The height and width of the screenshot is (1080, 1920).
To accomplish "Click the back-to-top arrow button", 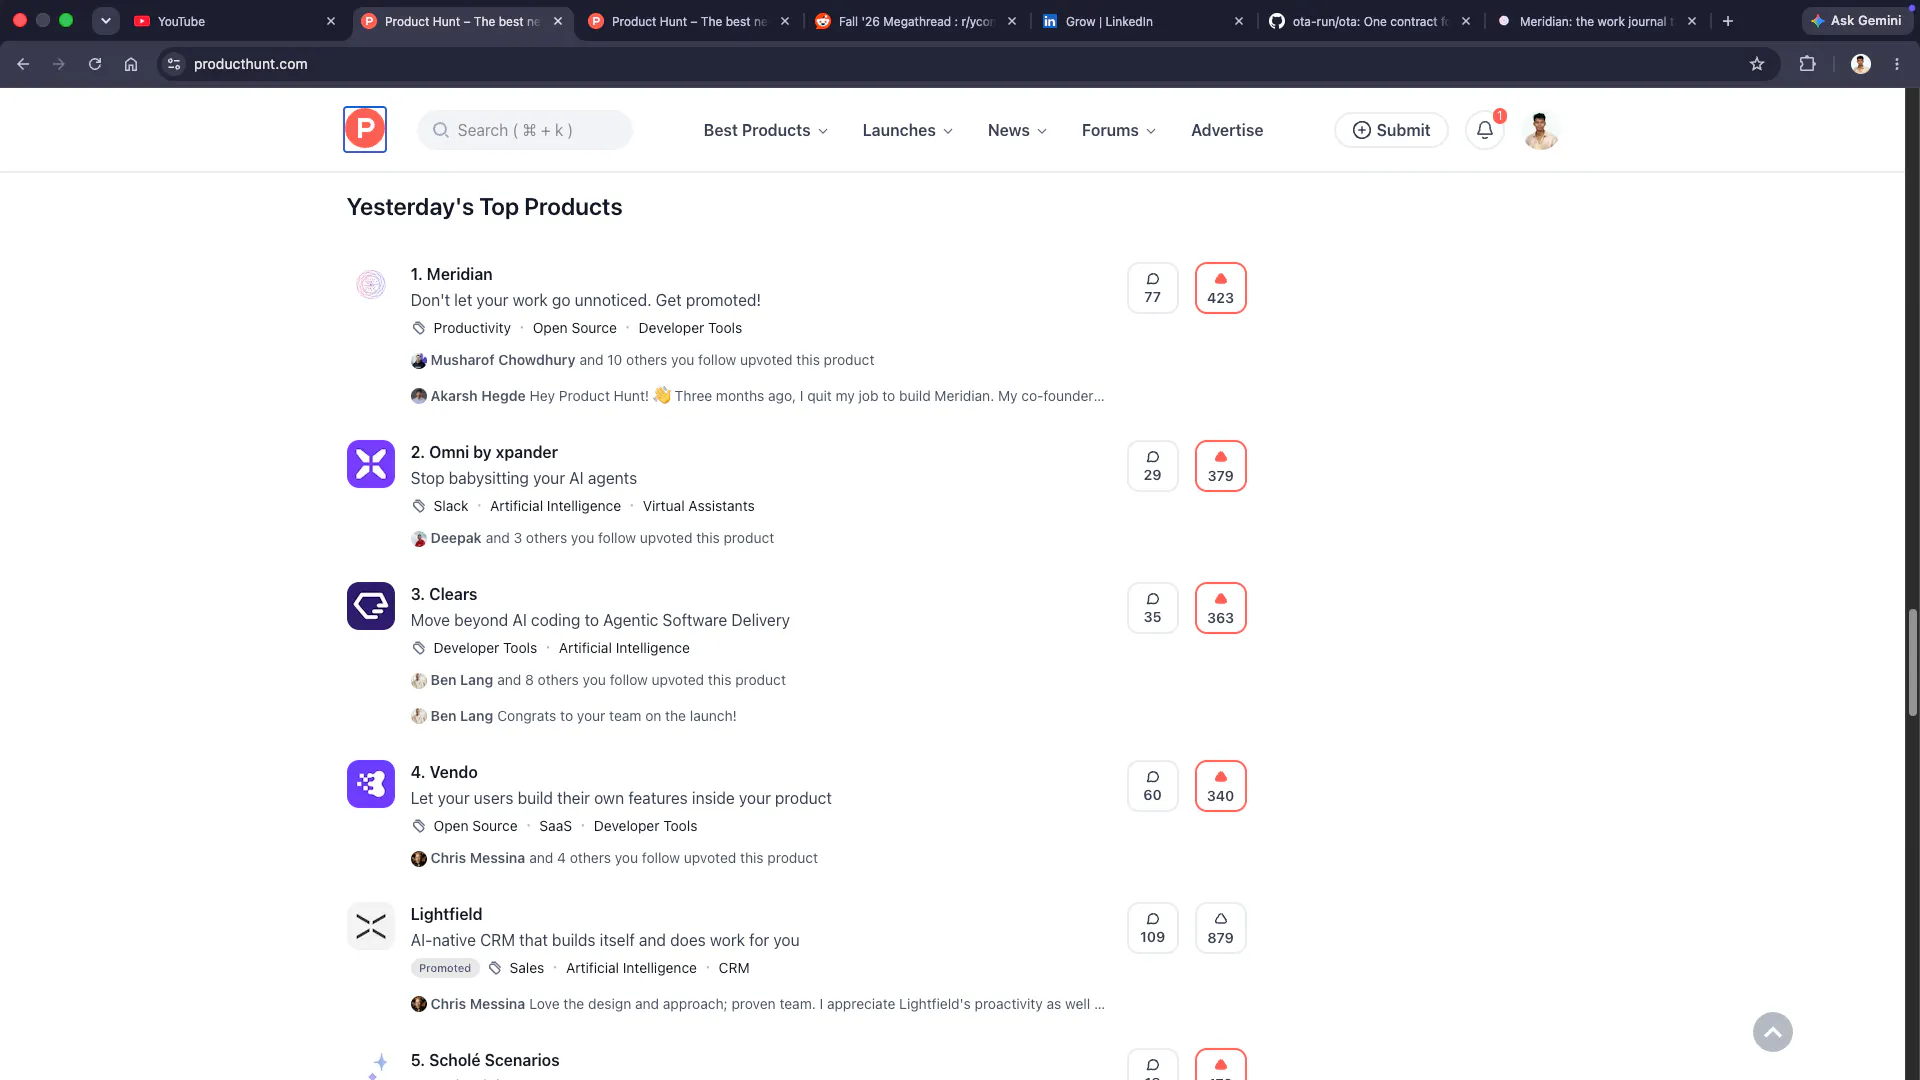I will tap(1773, 1032).
